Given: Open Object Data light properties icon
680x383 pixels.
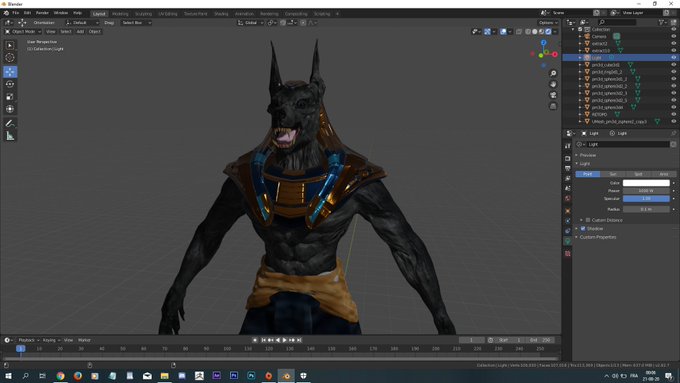Looking at the screenshot, I should click(568, 241).
